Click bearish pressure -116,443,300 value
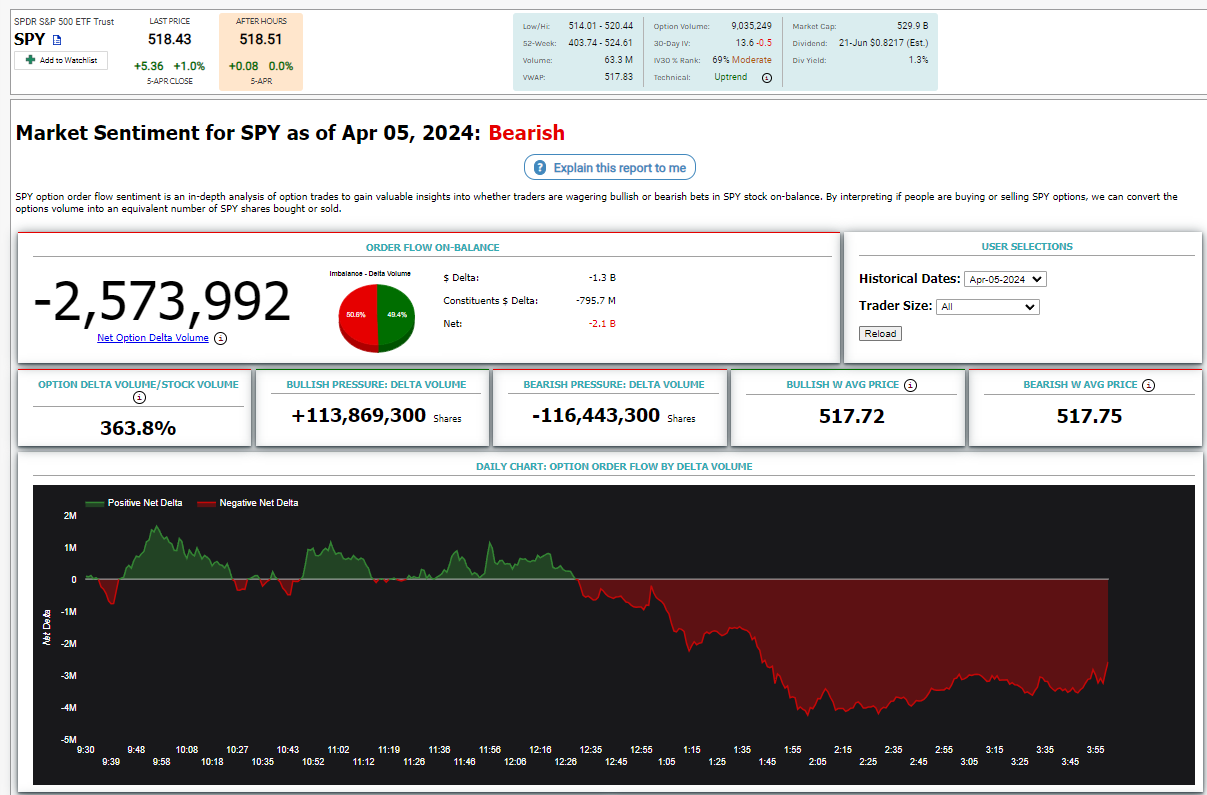 click(594, 415)
